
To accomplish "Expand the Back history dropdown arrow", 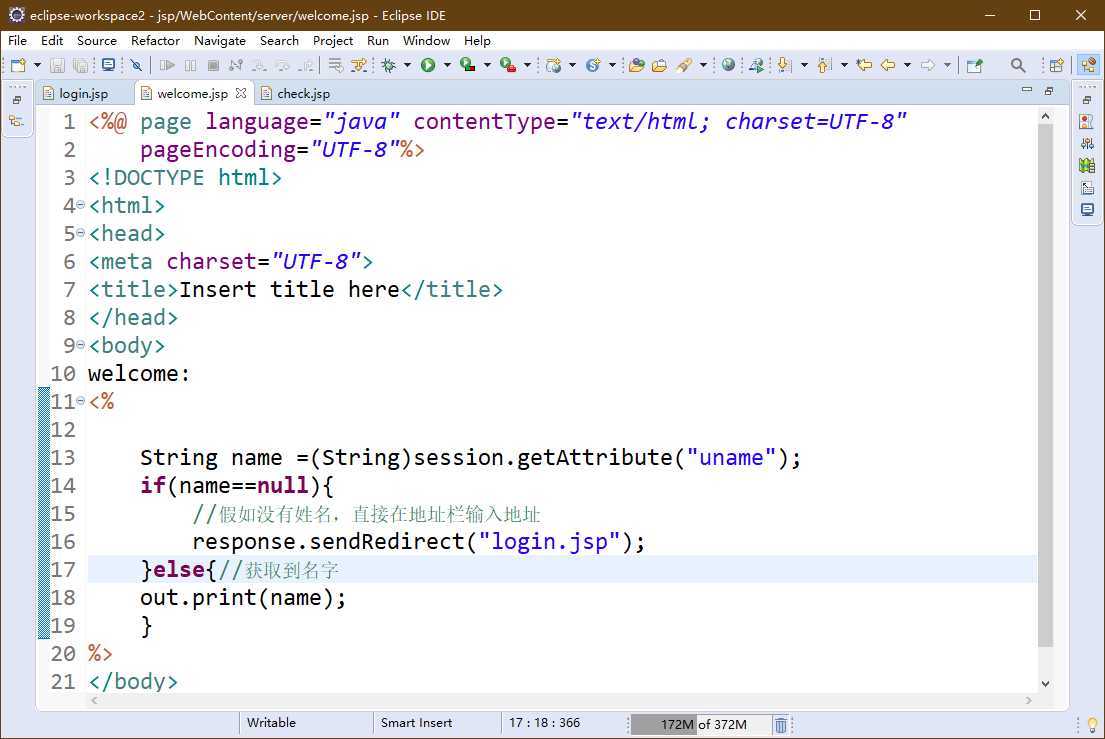I will [907, 66].
